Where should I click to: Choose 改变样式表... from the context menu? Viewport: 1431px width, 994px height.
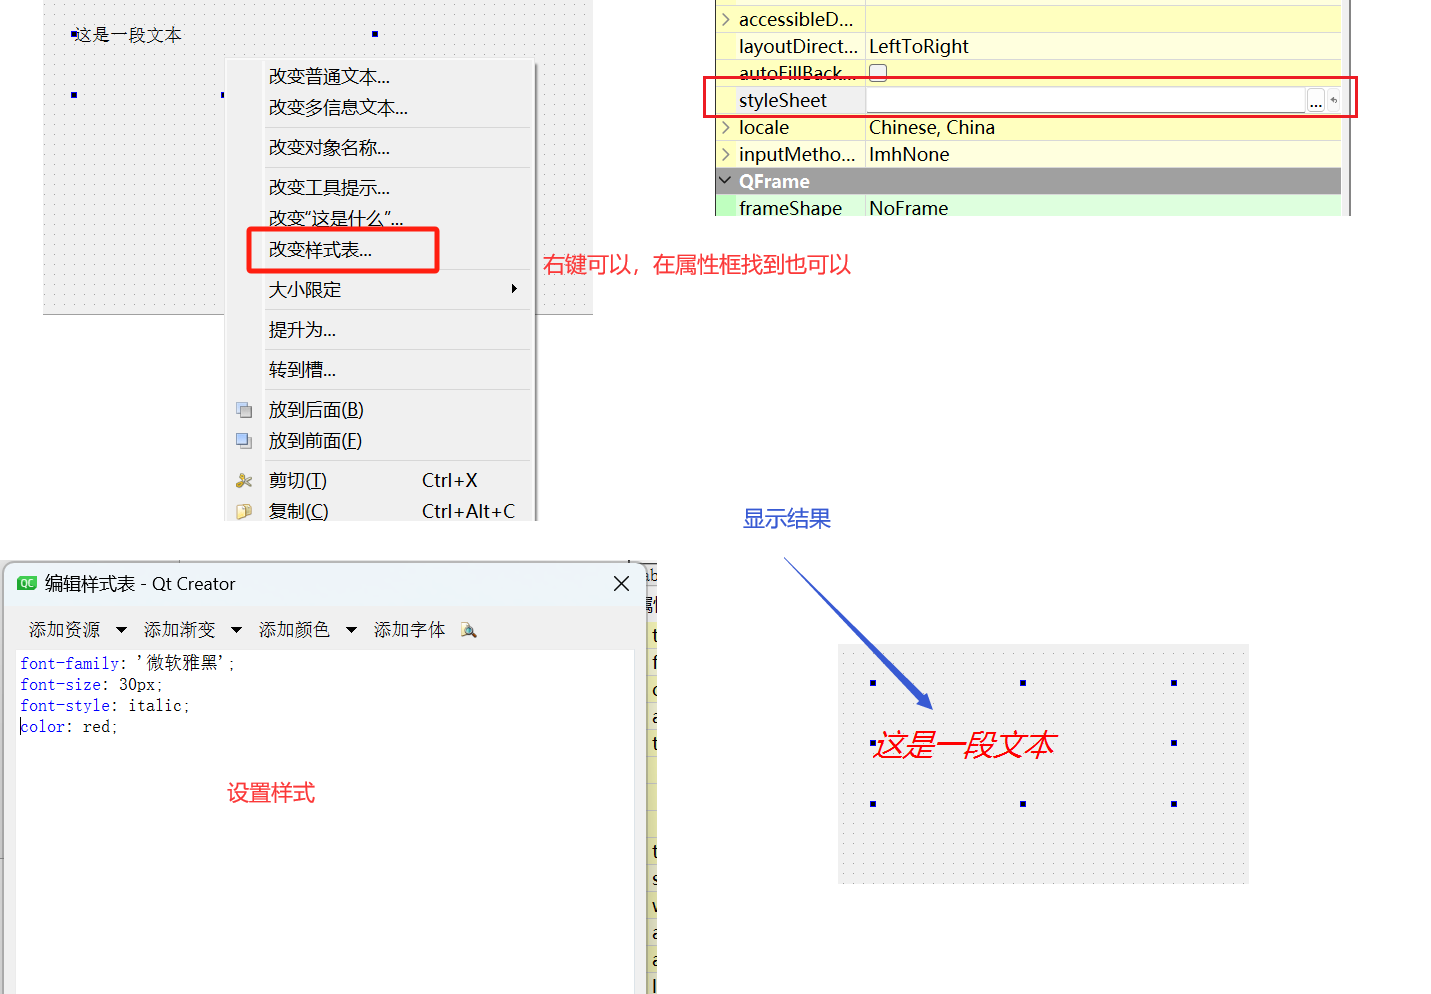320,250
